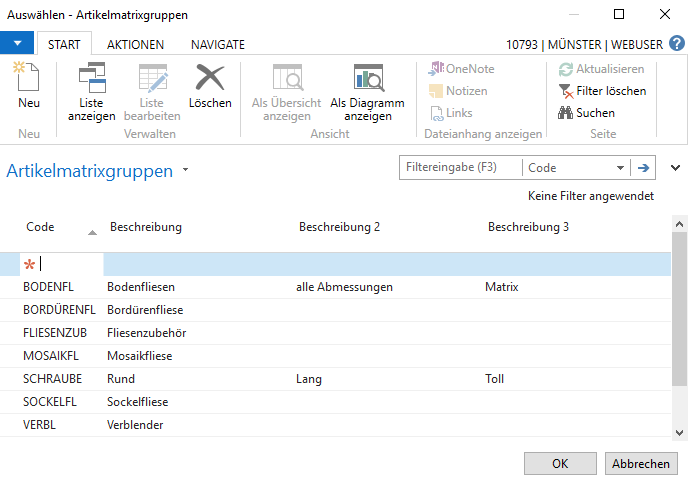Switch to the NAVIGATE tab
The height and width of the screenshot is (482, 688).
(217, 45)
